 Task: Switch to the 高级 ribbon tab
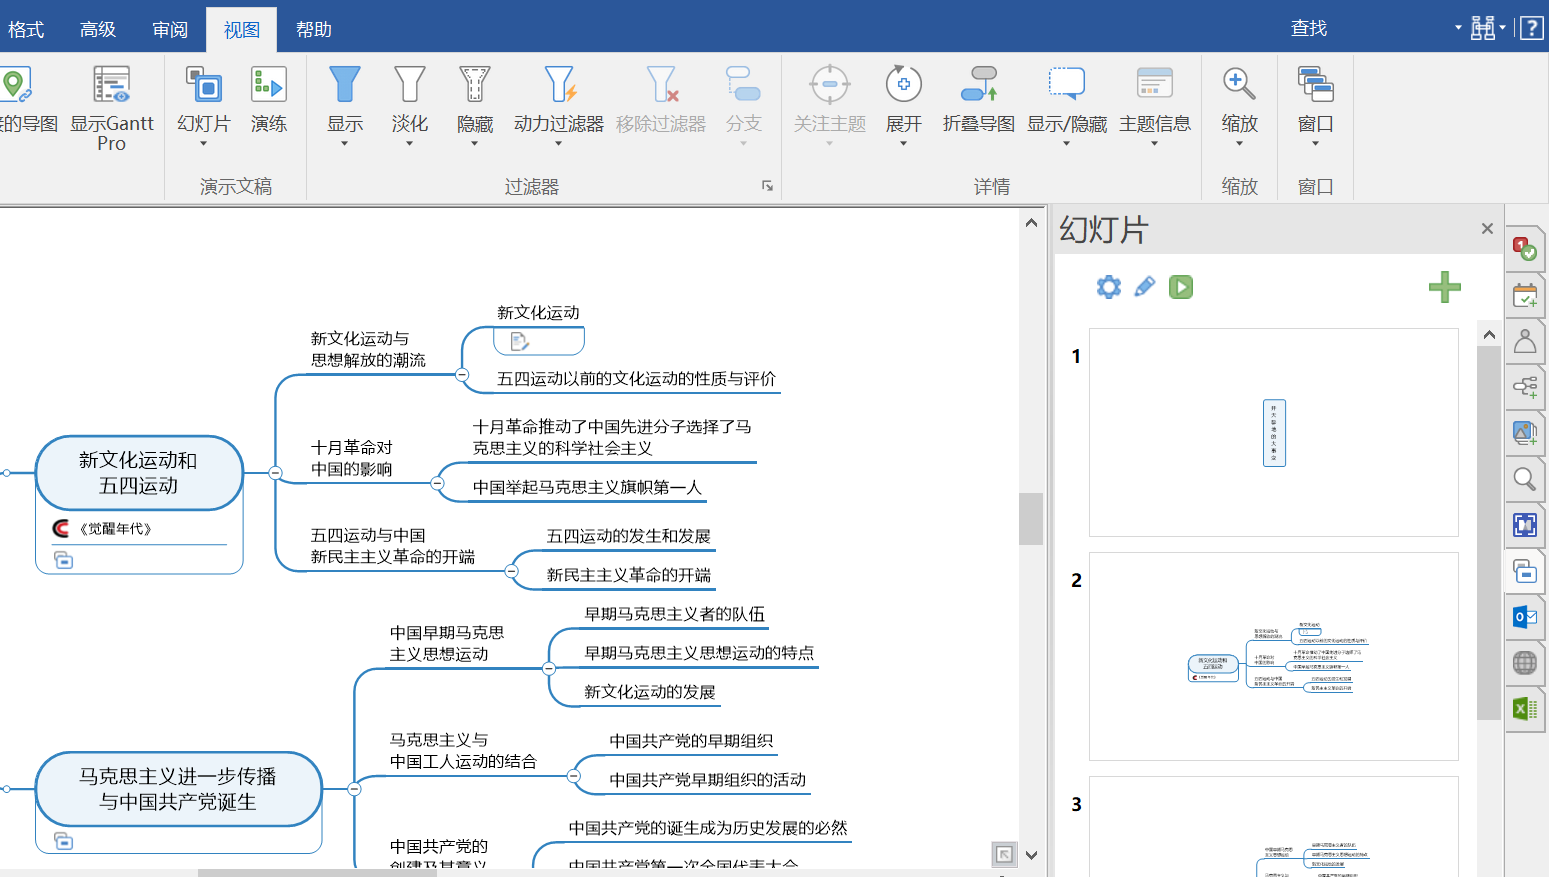click(x=98, y=29)
